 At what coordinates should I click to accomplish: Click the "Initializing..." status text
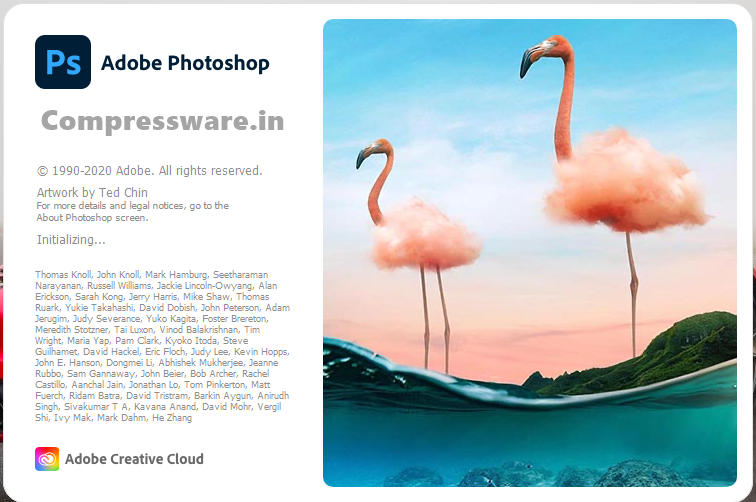tap(71, 240)
